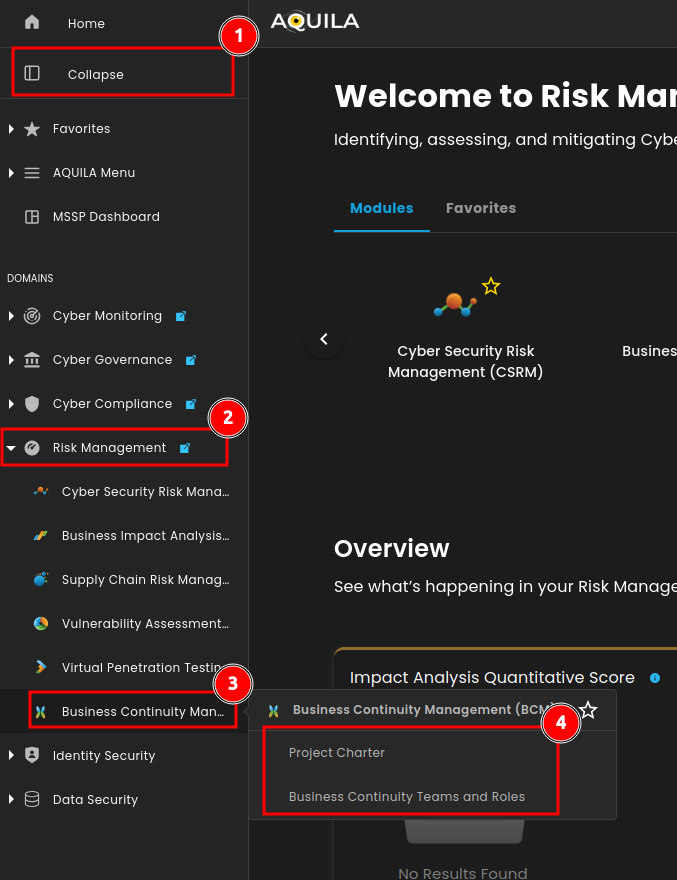The width and height of the screenshot is (677, 880).
Task: Click the Home icon in sidebar
Action: pos(32,23)
